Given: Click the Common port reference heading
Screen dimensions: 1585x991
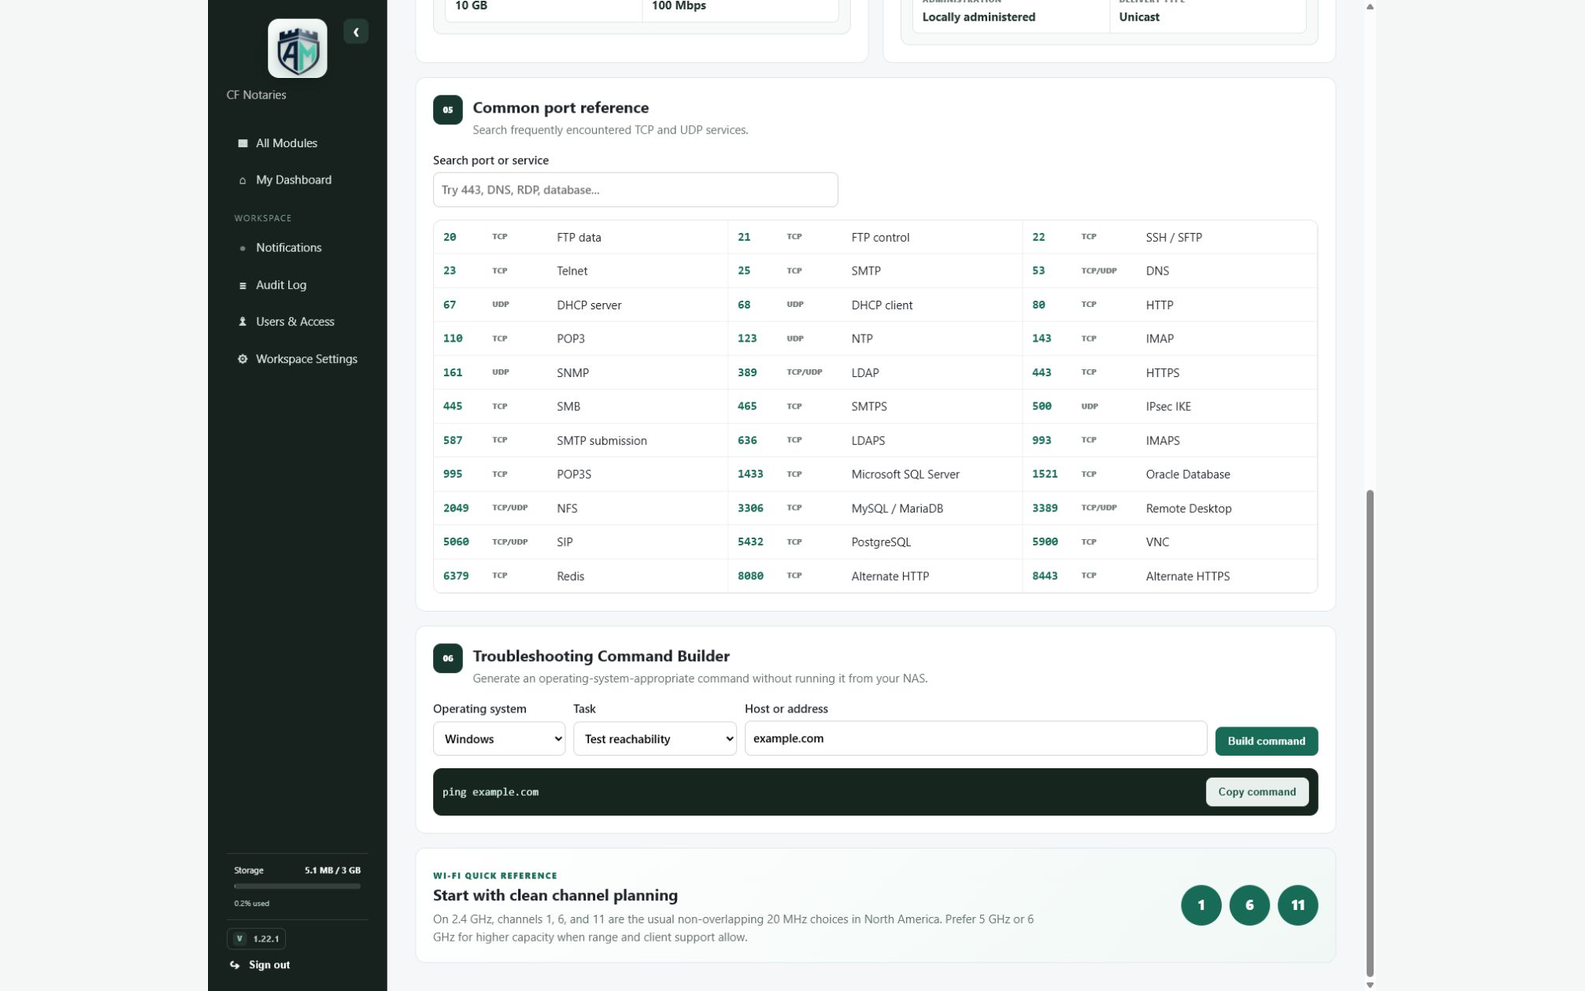Looking at the screenshot, I should pyautogui.click(x=560, y=108).
